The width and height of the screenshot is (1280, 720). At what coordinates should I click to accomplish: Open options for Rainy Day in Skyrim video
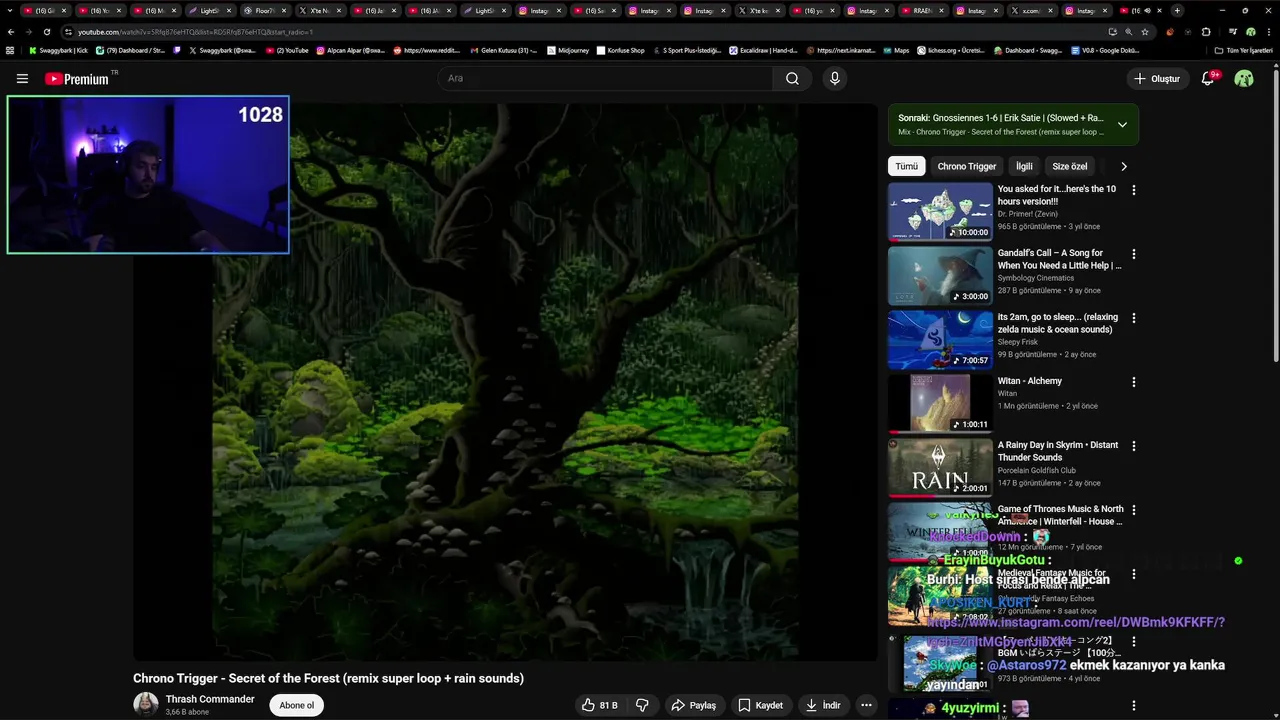point(1133,446)
